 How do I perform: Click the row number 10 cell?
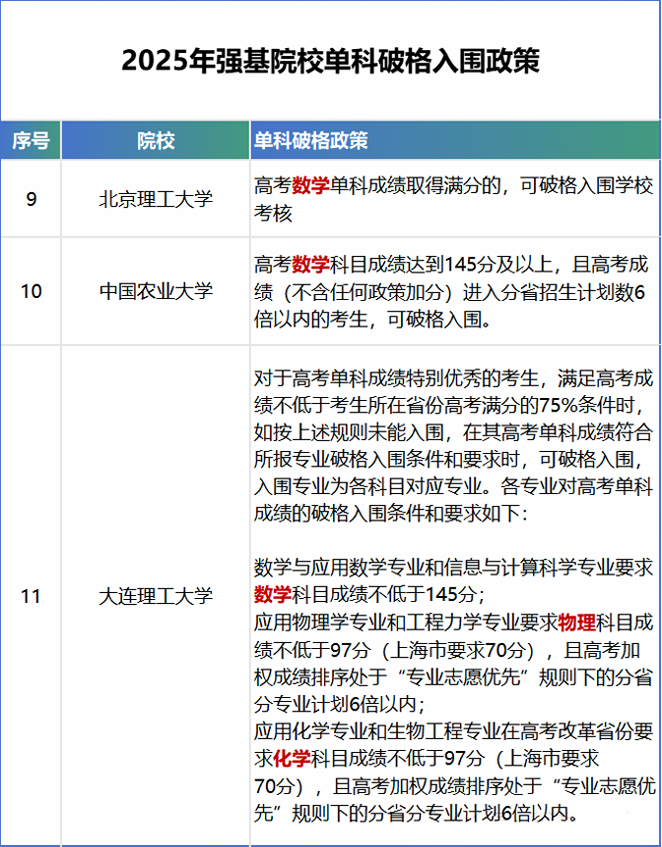point(31,291)
